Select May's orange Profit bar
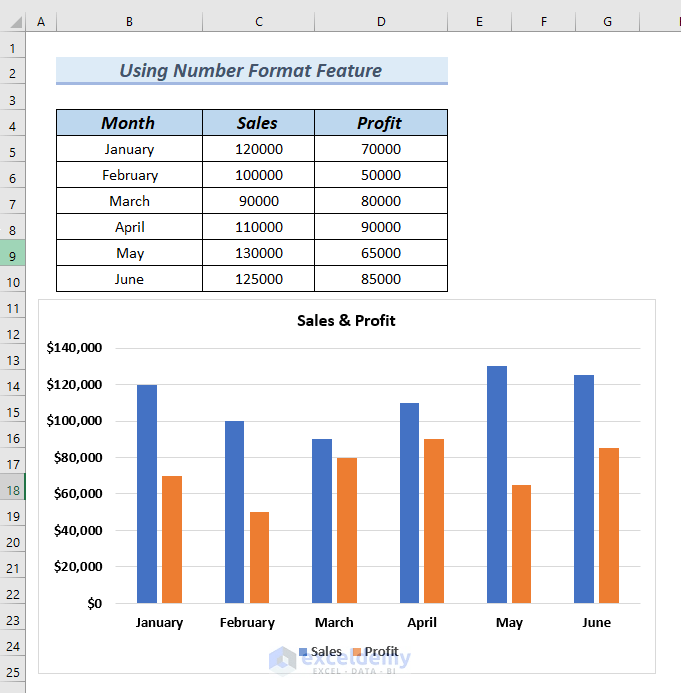Image resolution: width=681 pixels, height=693 pixels. [521, 544]
